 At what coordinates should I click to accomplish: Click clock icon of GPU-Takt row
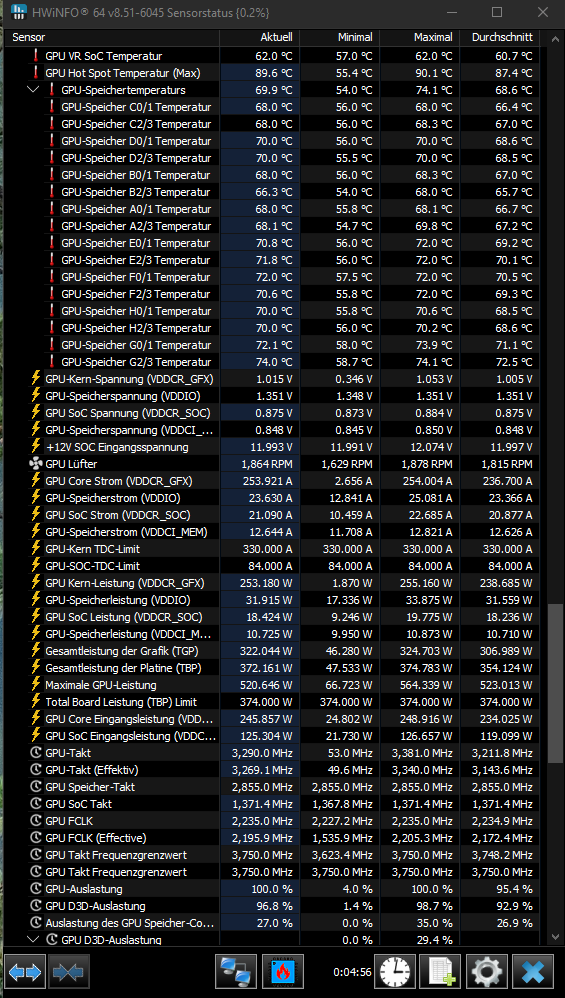(36, 753)
